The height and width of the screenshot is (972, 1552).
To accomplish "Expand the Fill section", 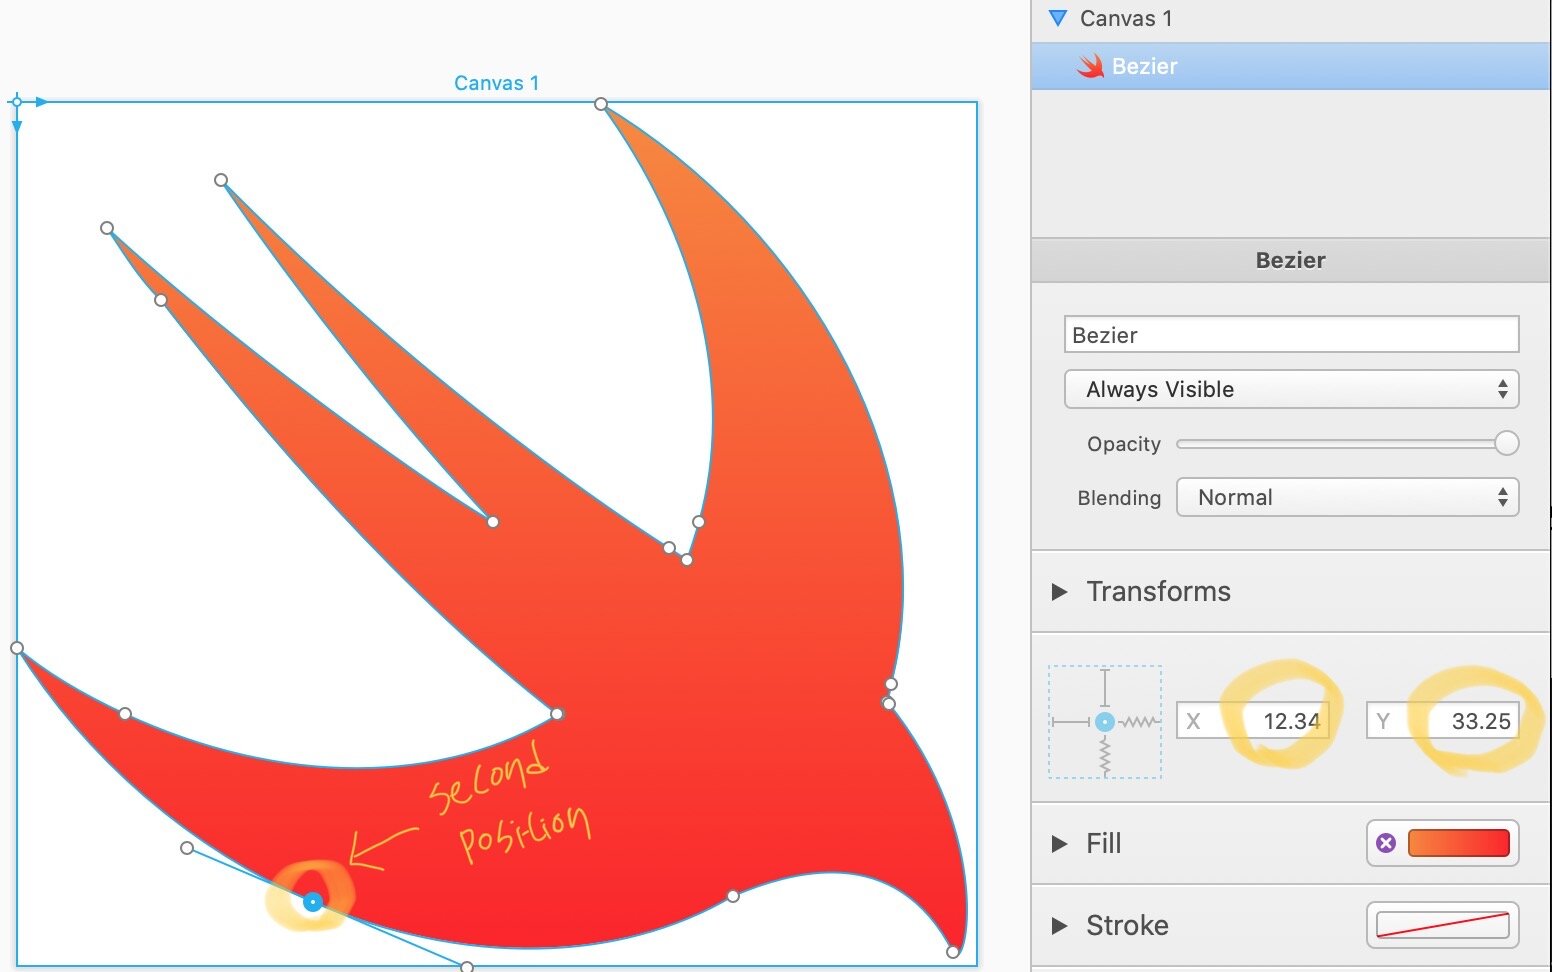I will point(1059,844).
